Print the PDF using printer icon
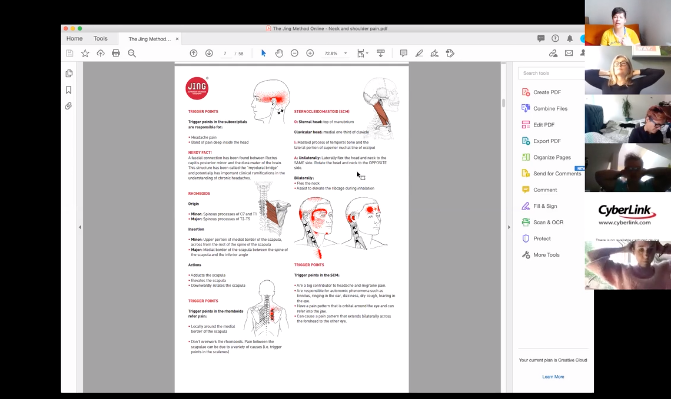The image size is (679, 399). (x=116, y=53)
